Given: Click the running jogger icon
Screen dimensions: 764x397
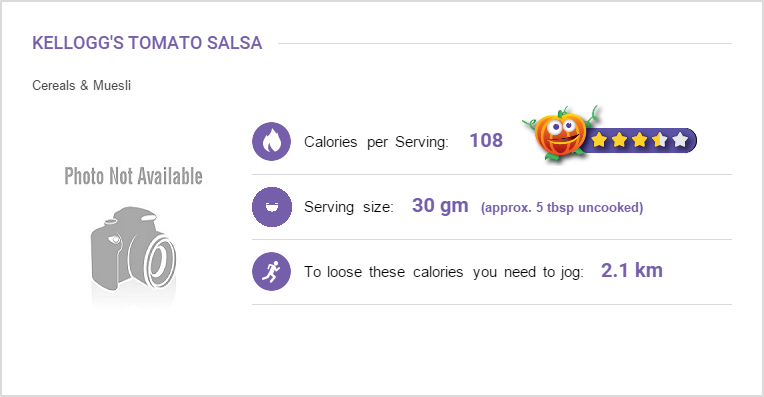Looking at the screenshot, I should click(271, 271).
